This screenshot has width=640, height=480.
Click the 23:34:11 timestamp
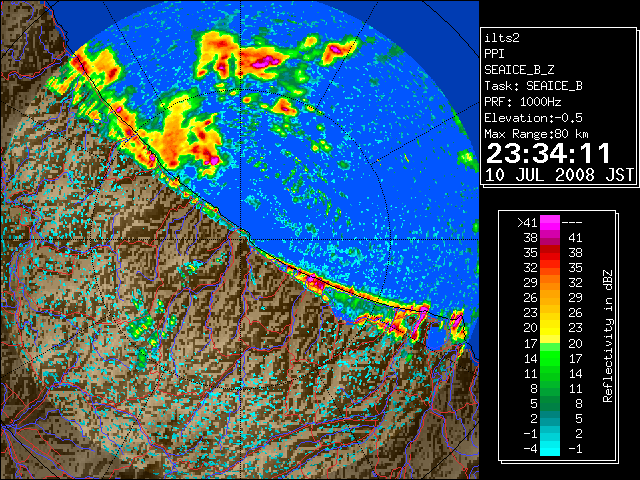pos(549,153)
